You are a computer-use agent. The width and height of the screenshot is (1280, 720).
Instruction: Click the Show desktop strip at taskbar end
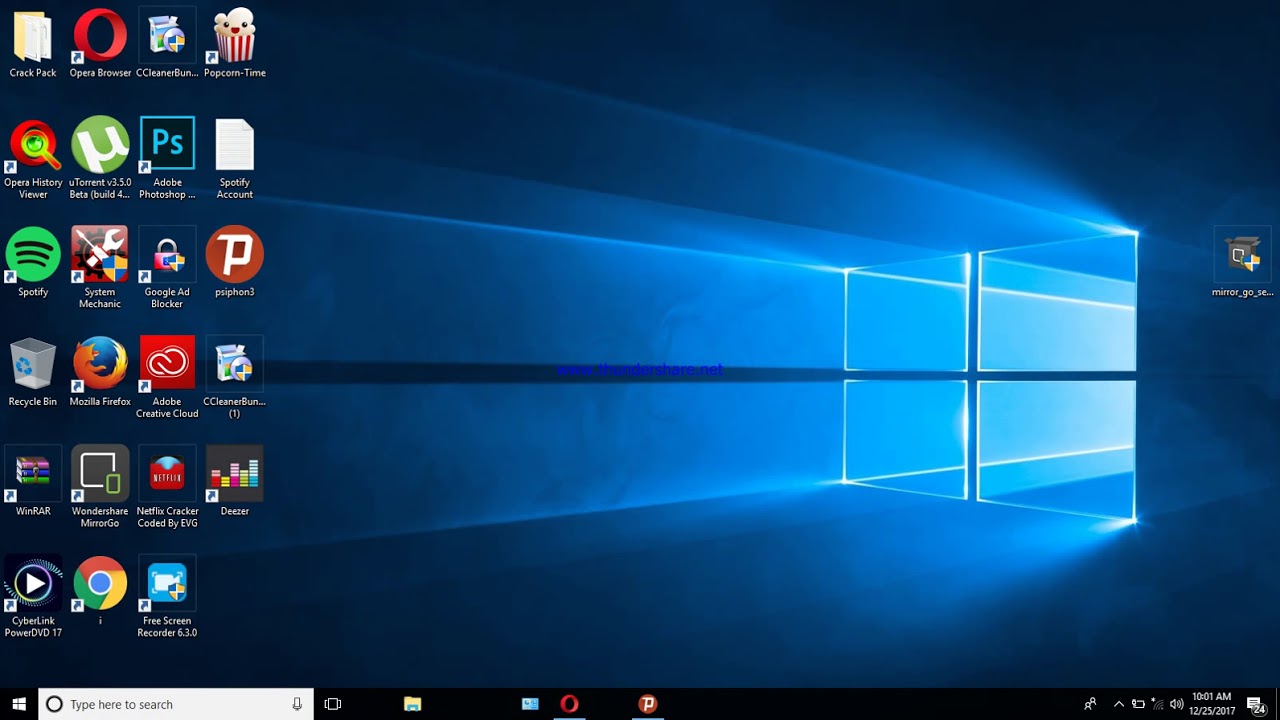(1277, 704)
